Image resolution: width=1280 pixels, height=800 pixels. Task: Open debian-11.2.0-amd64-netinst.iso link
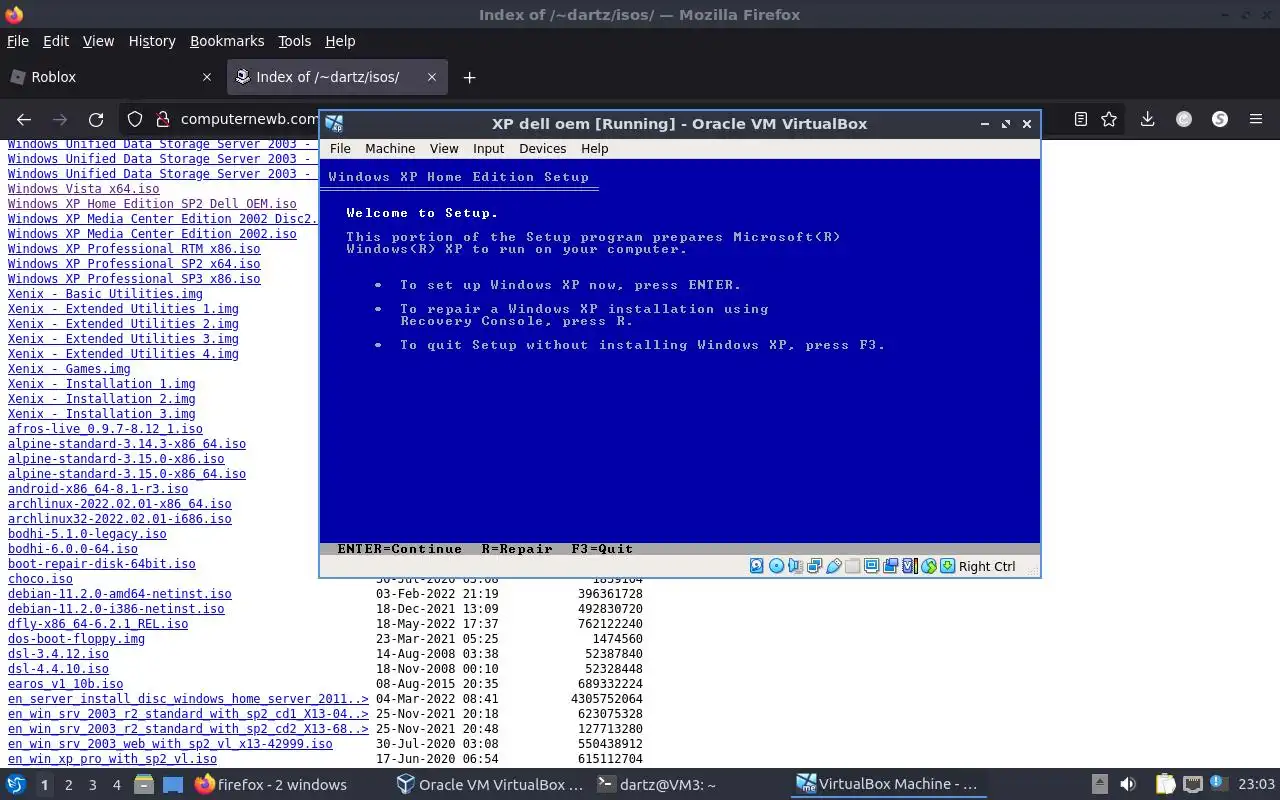(x=119, y=594)
